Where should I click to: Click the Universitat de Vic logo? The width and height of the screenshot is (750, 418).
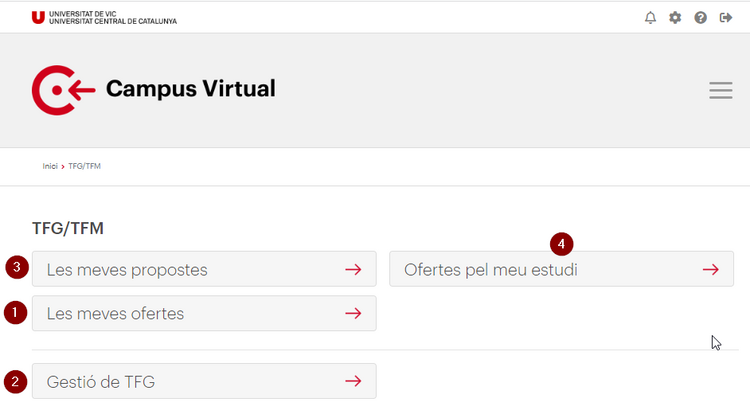point(104,18)
